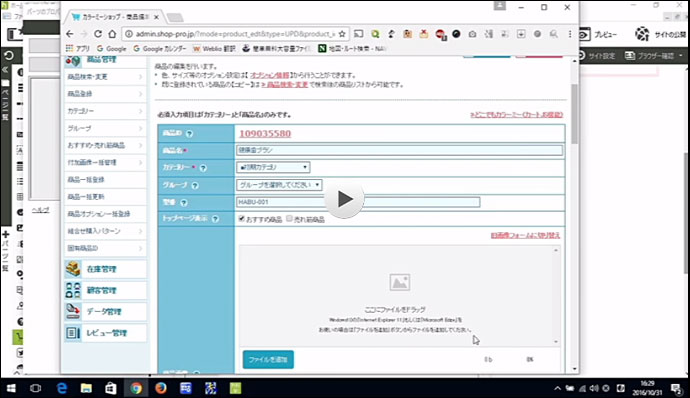Show help for the グループ row
The image size is (690, 398).
click(195, 185)
